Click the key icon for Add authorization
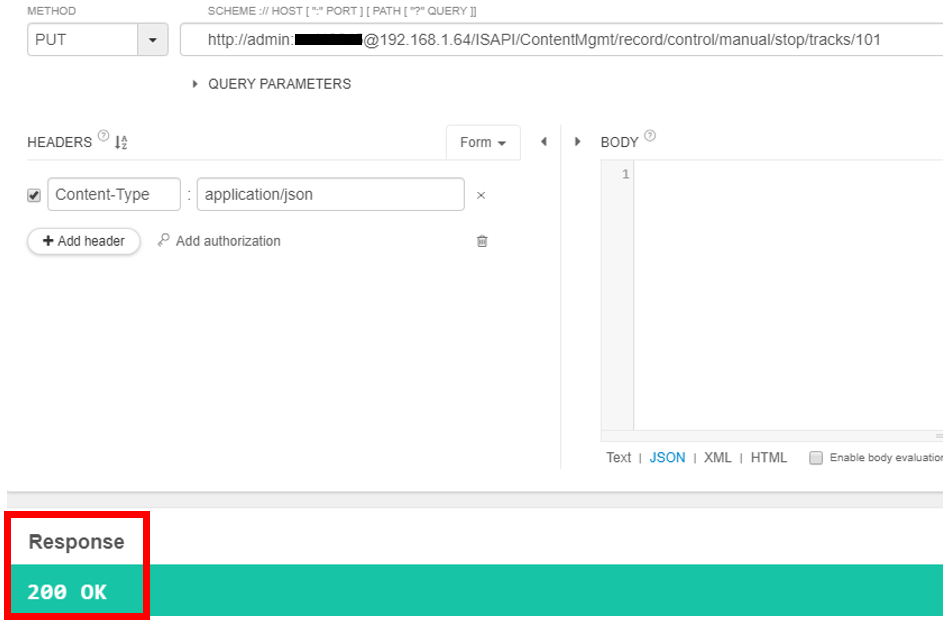Image resolution: width=943 pixels, height=624 pixels. [x=164, y=241]
